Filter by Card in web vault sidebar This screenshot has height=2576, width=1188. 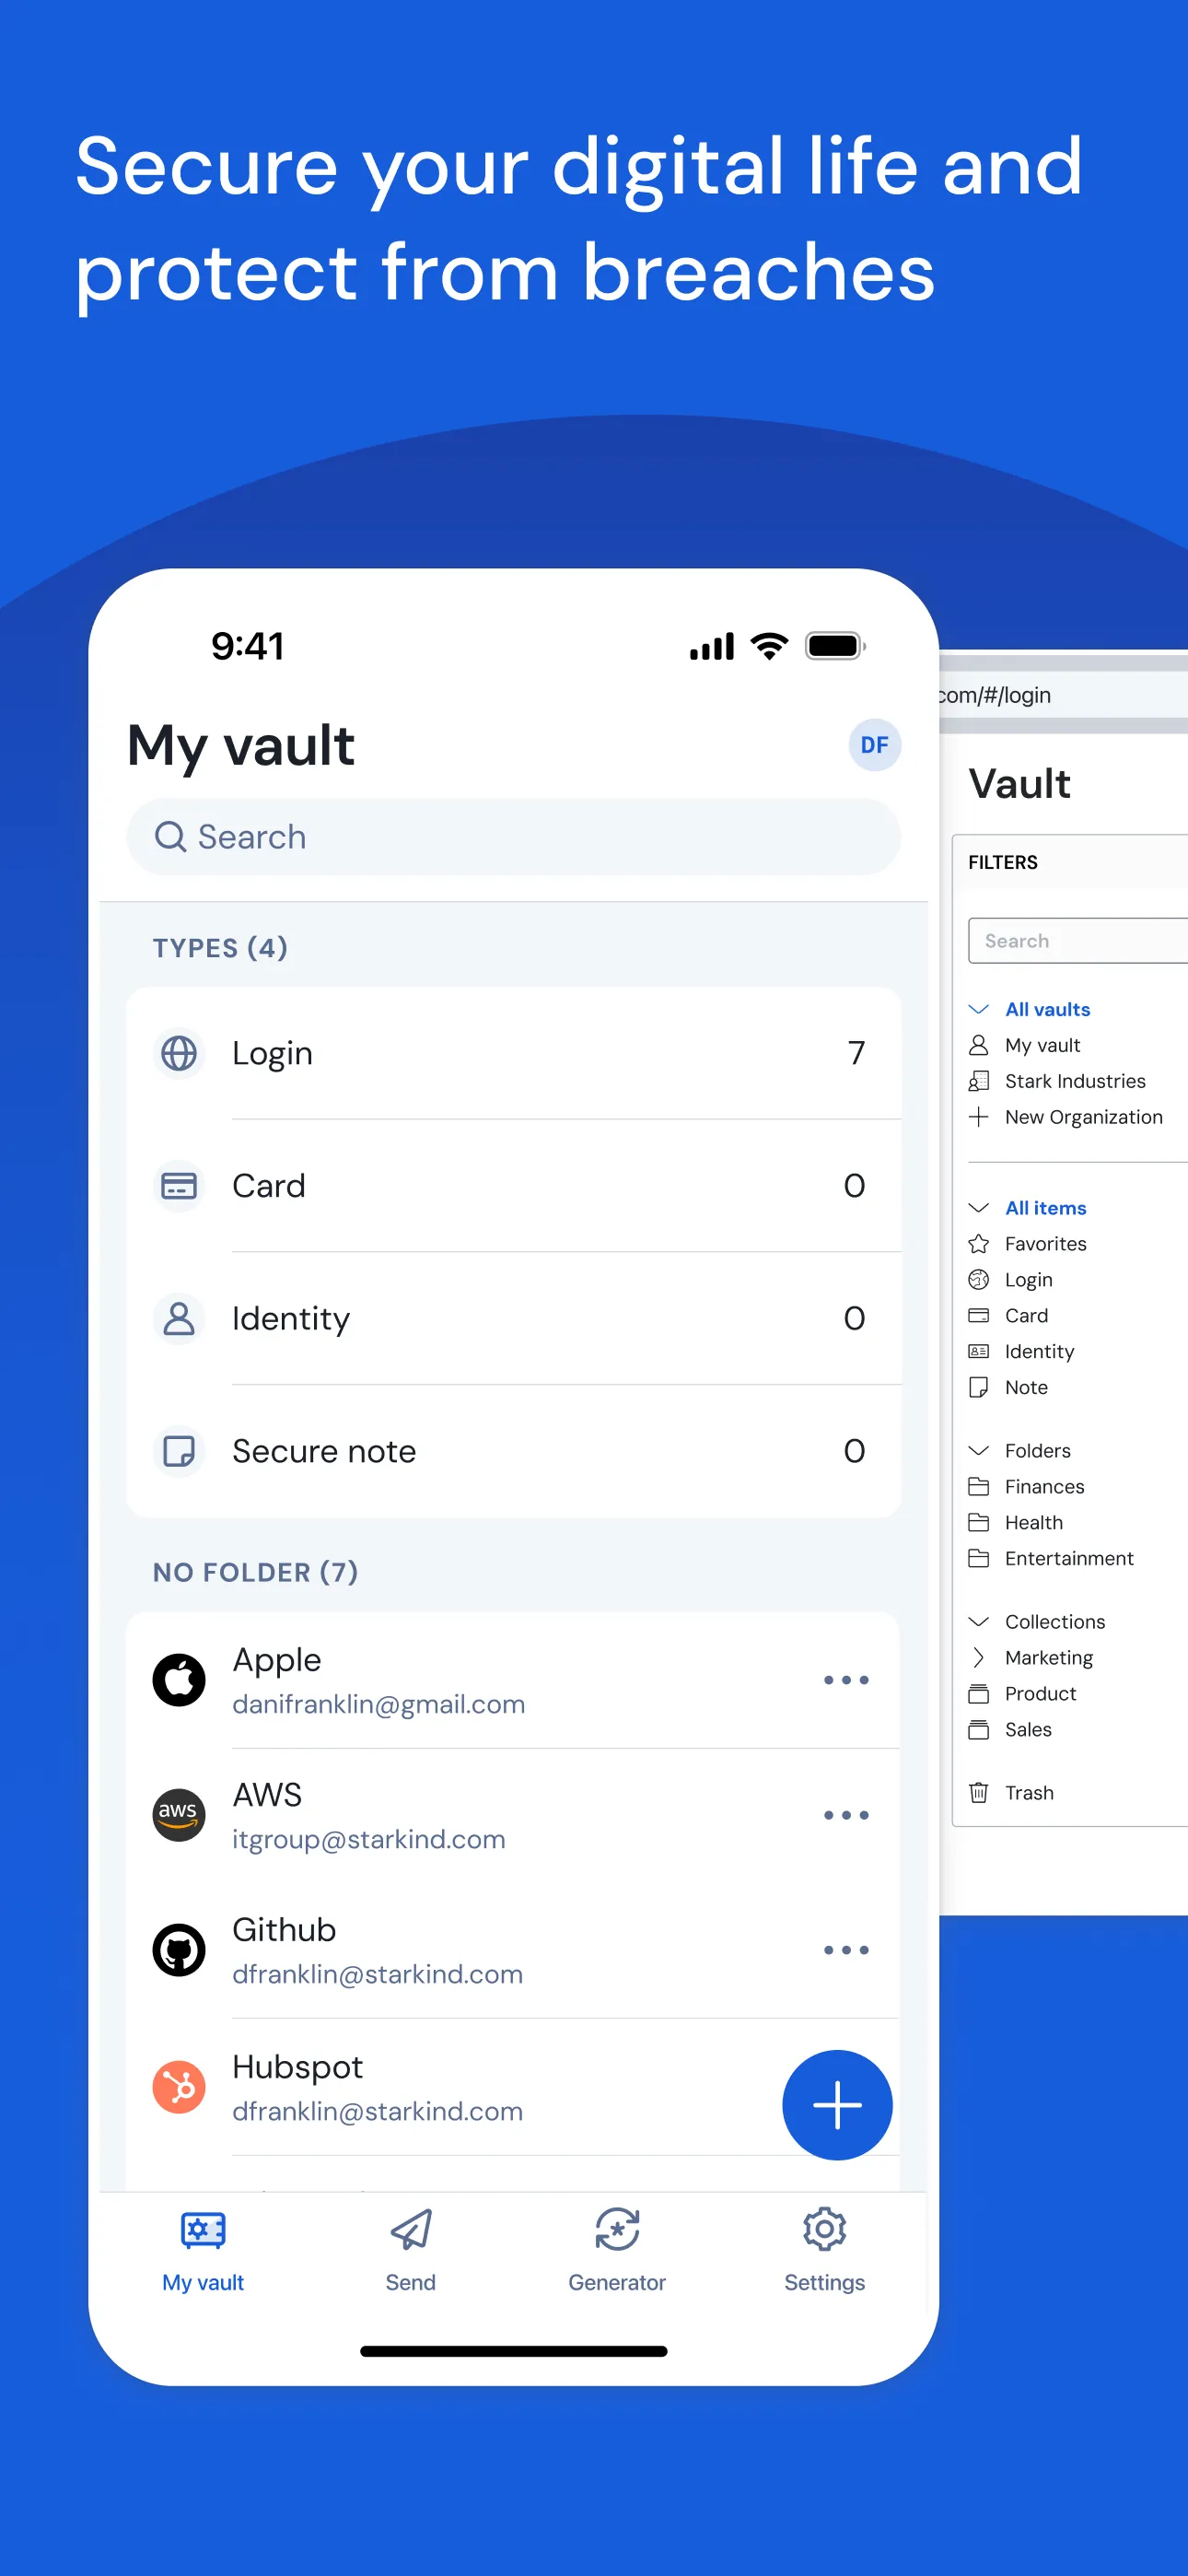(x=1026, y=1316)
